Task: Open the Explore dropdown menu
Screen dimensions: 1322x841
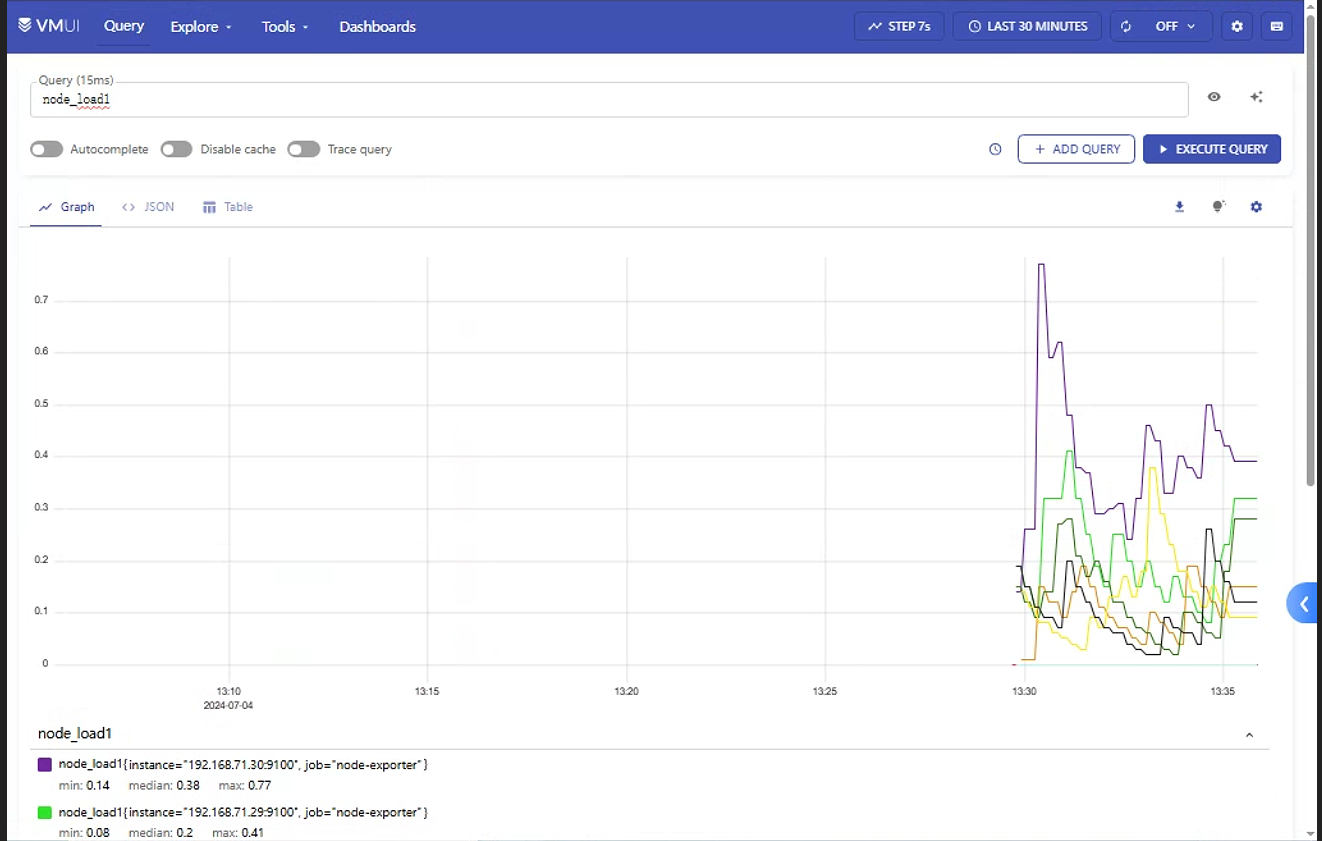Action: pyautogui.click(x=201, y=27)
